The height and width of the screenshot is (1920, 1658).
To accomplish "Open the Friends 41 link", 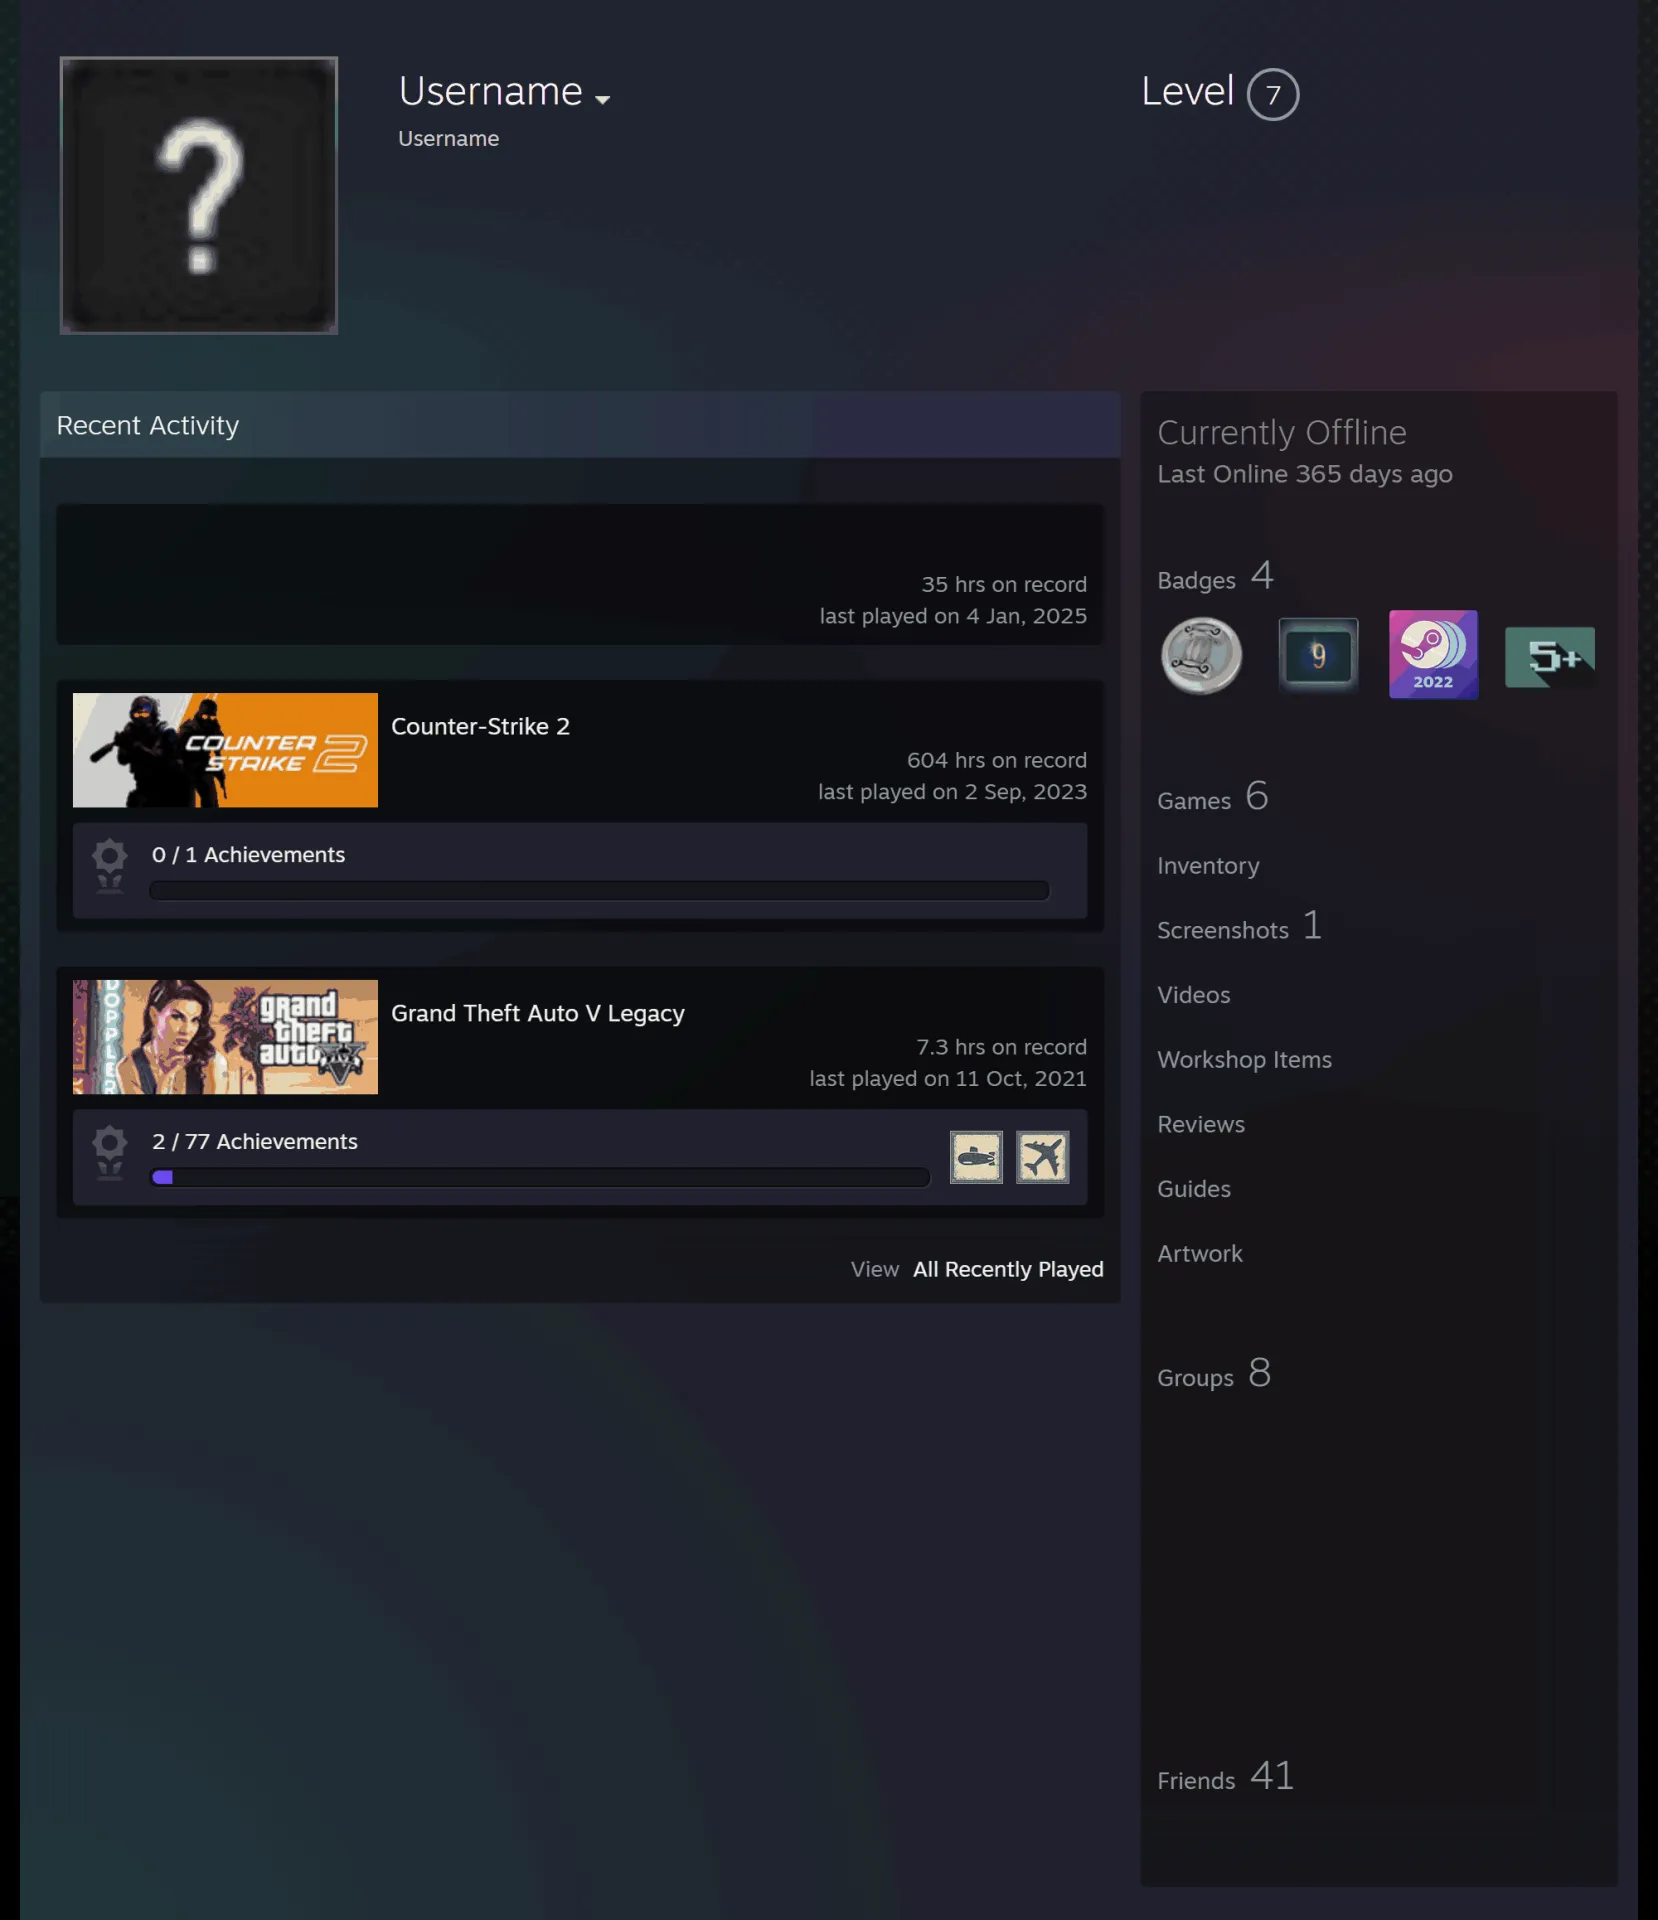I will [x=1225, y=1777].
